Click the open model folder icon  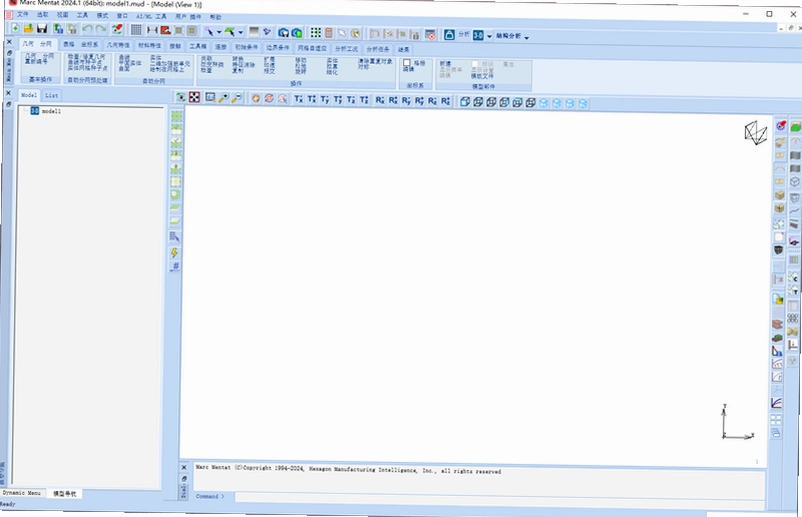click(28, 29)
